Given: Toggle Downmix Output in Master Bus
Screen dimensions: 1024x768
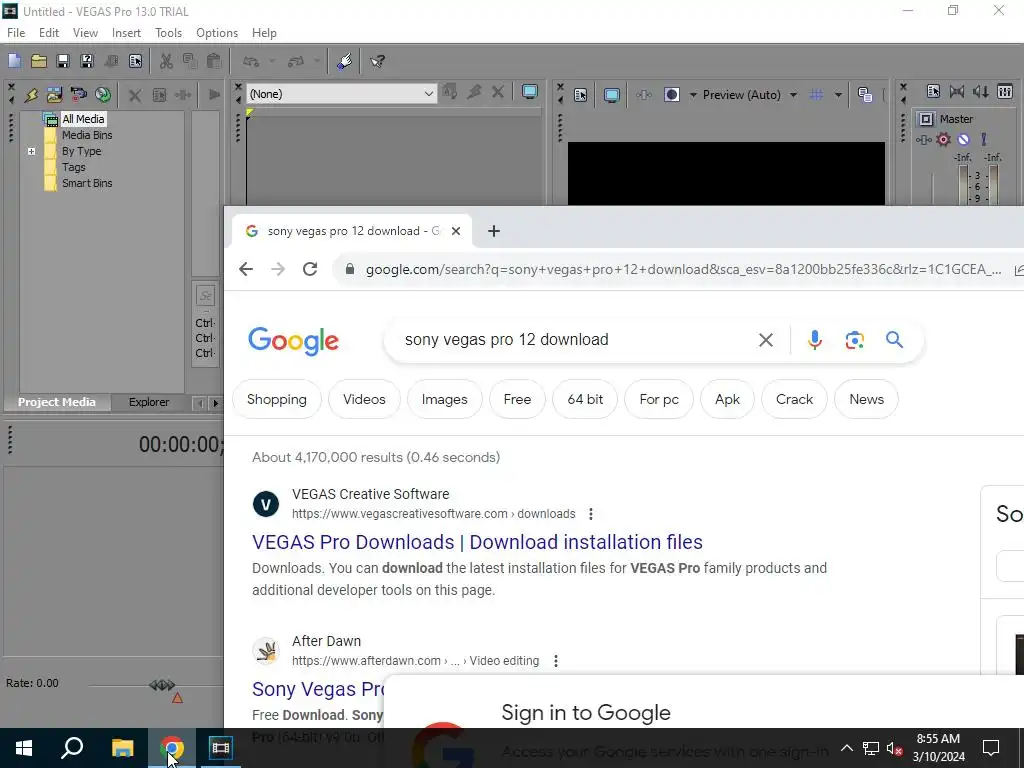Looking at the screenshot, I should click(957, 92).
